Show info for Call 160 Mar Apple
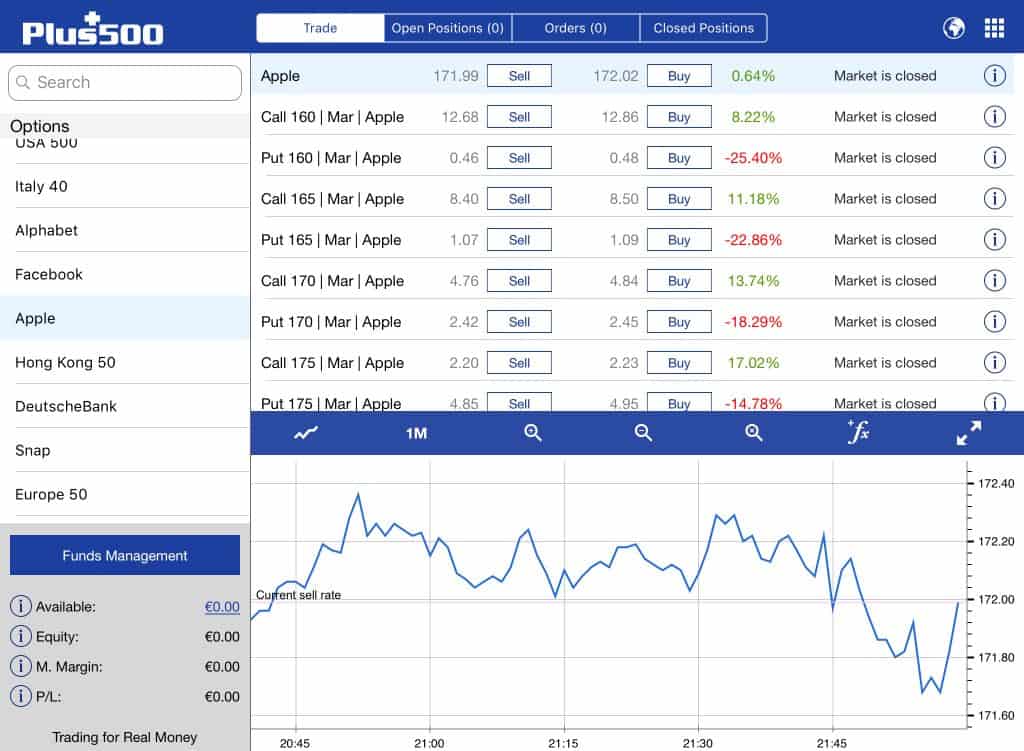The image size is (1024, 751). coord(994,117)
